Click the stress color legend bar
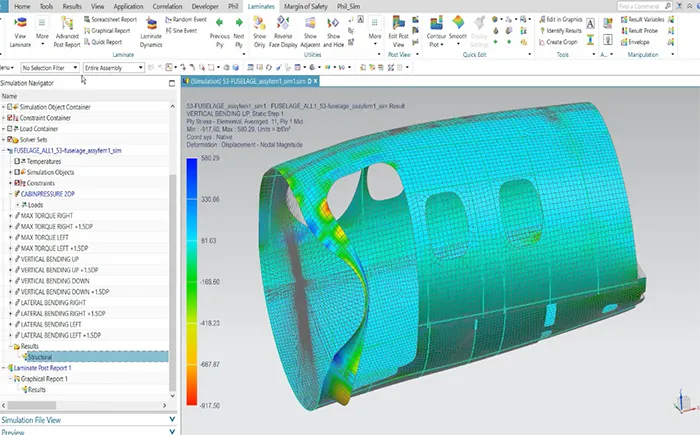The width and height of the screenshot is (700, 435). coord(192,281)
